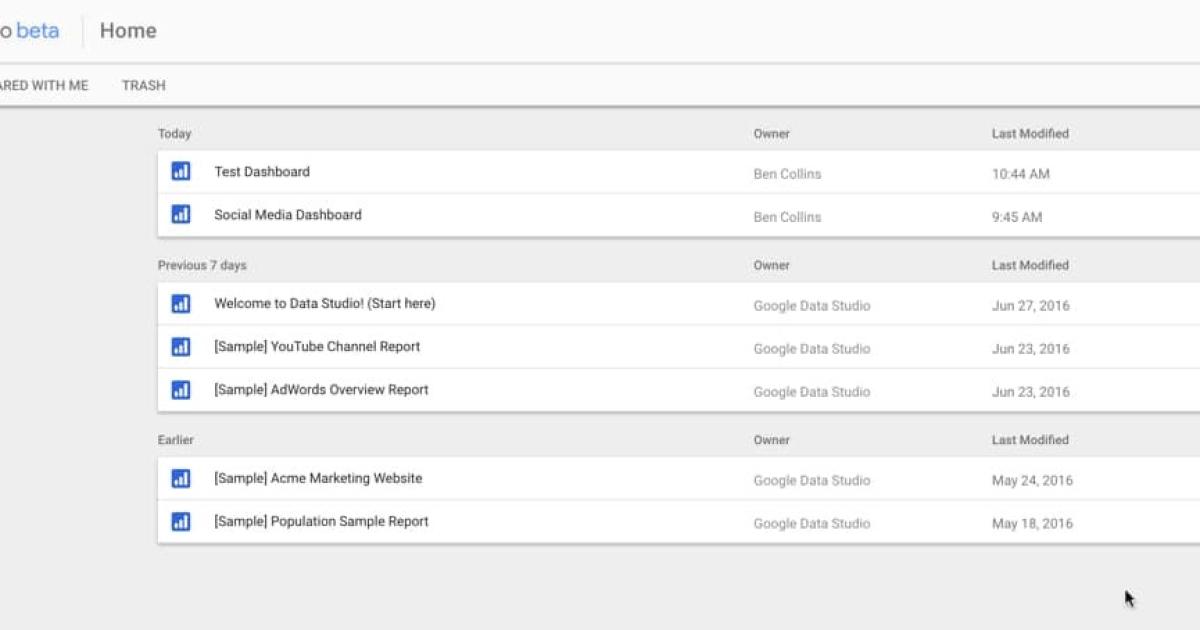Click the AdWords Overview Report icon

pyautogui.click(x=181, y=390)
